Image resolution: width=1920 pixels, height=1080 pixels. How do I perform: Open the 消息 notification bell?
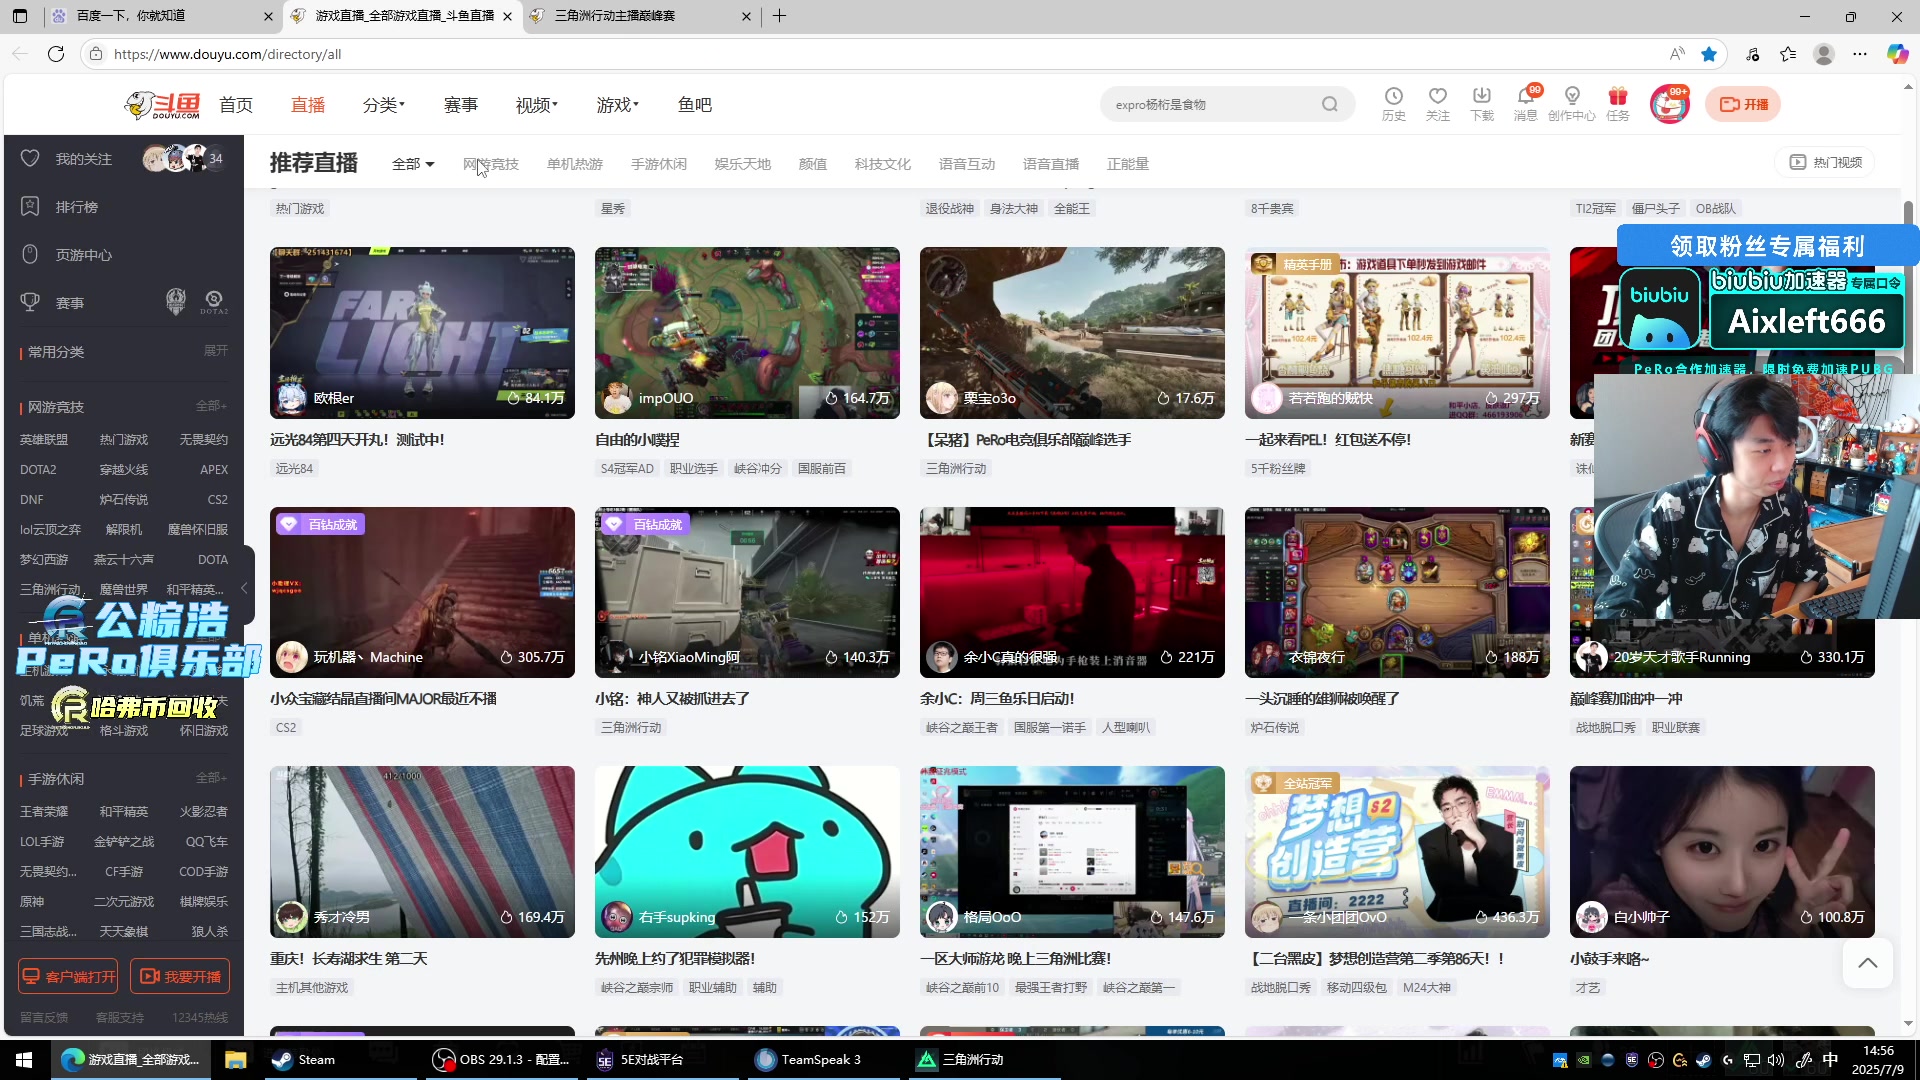(x=1525, y=103)
